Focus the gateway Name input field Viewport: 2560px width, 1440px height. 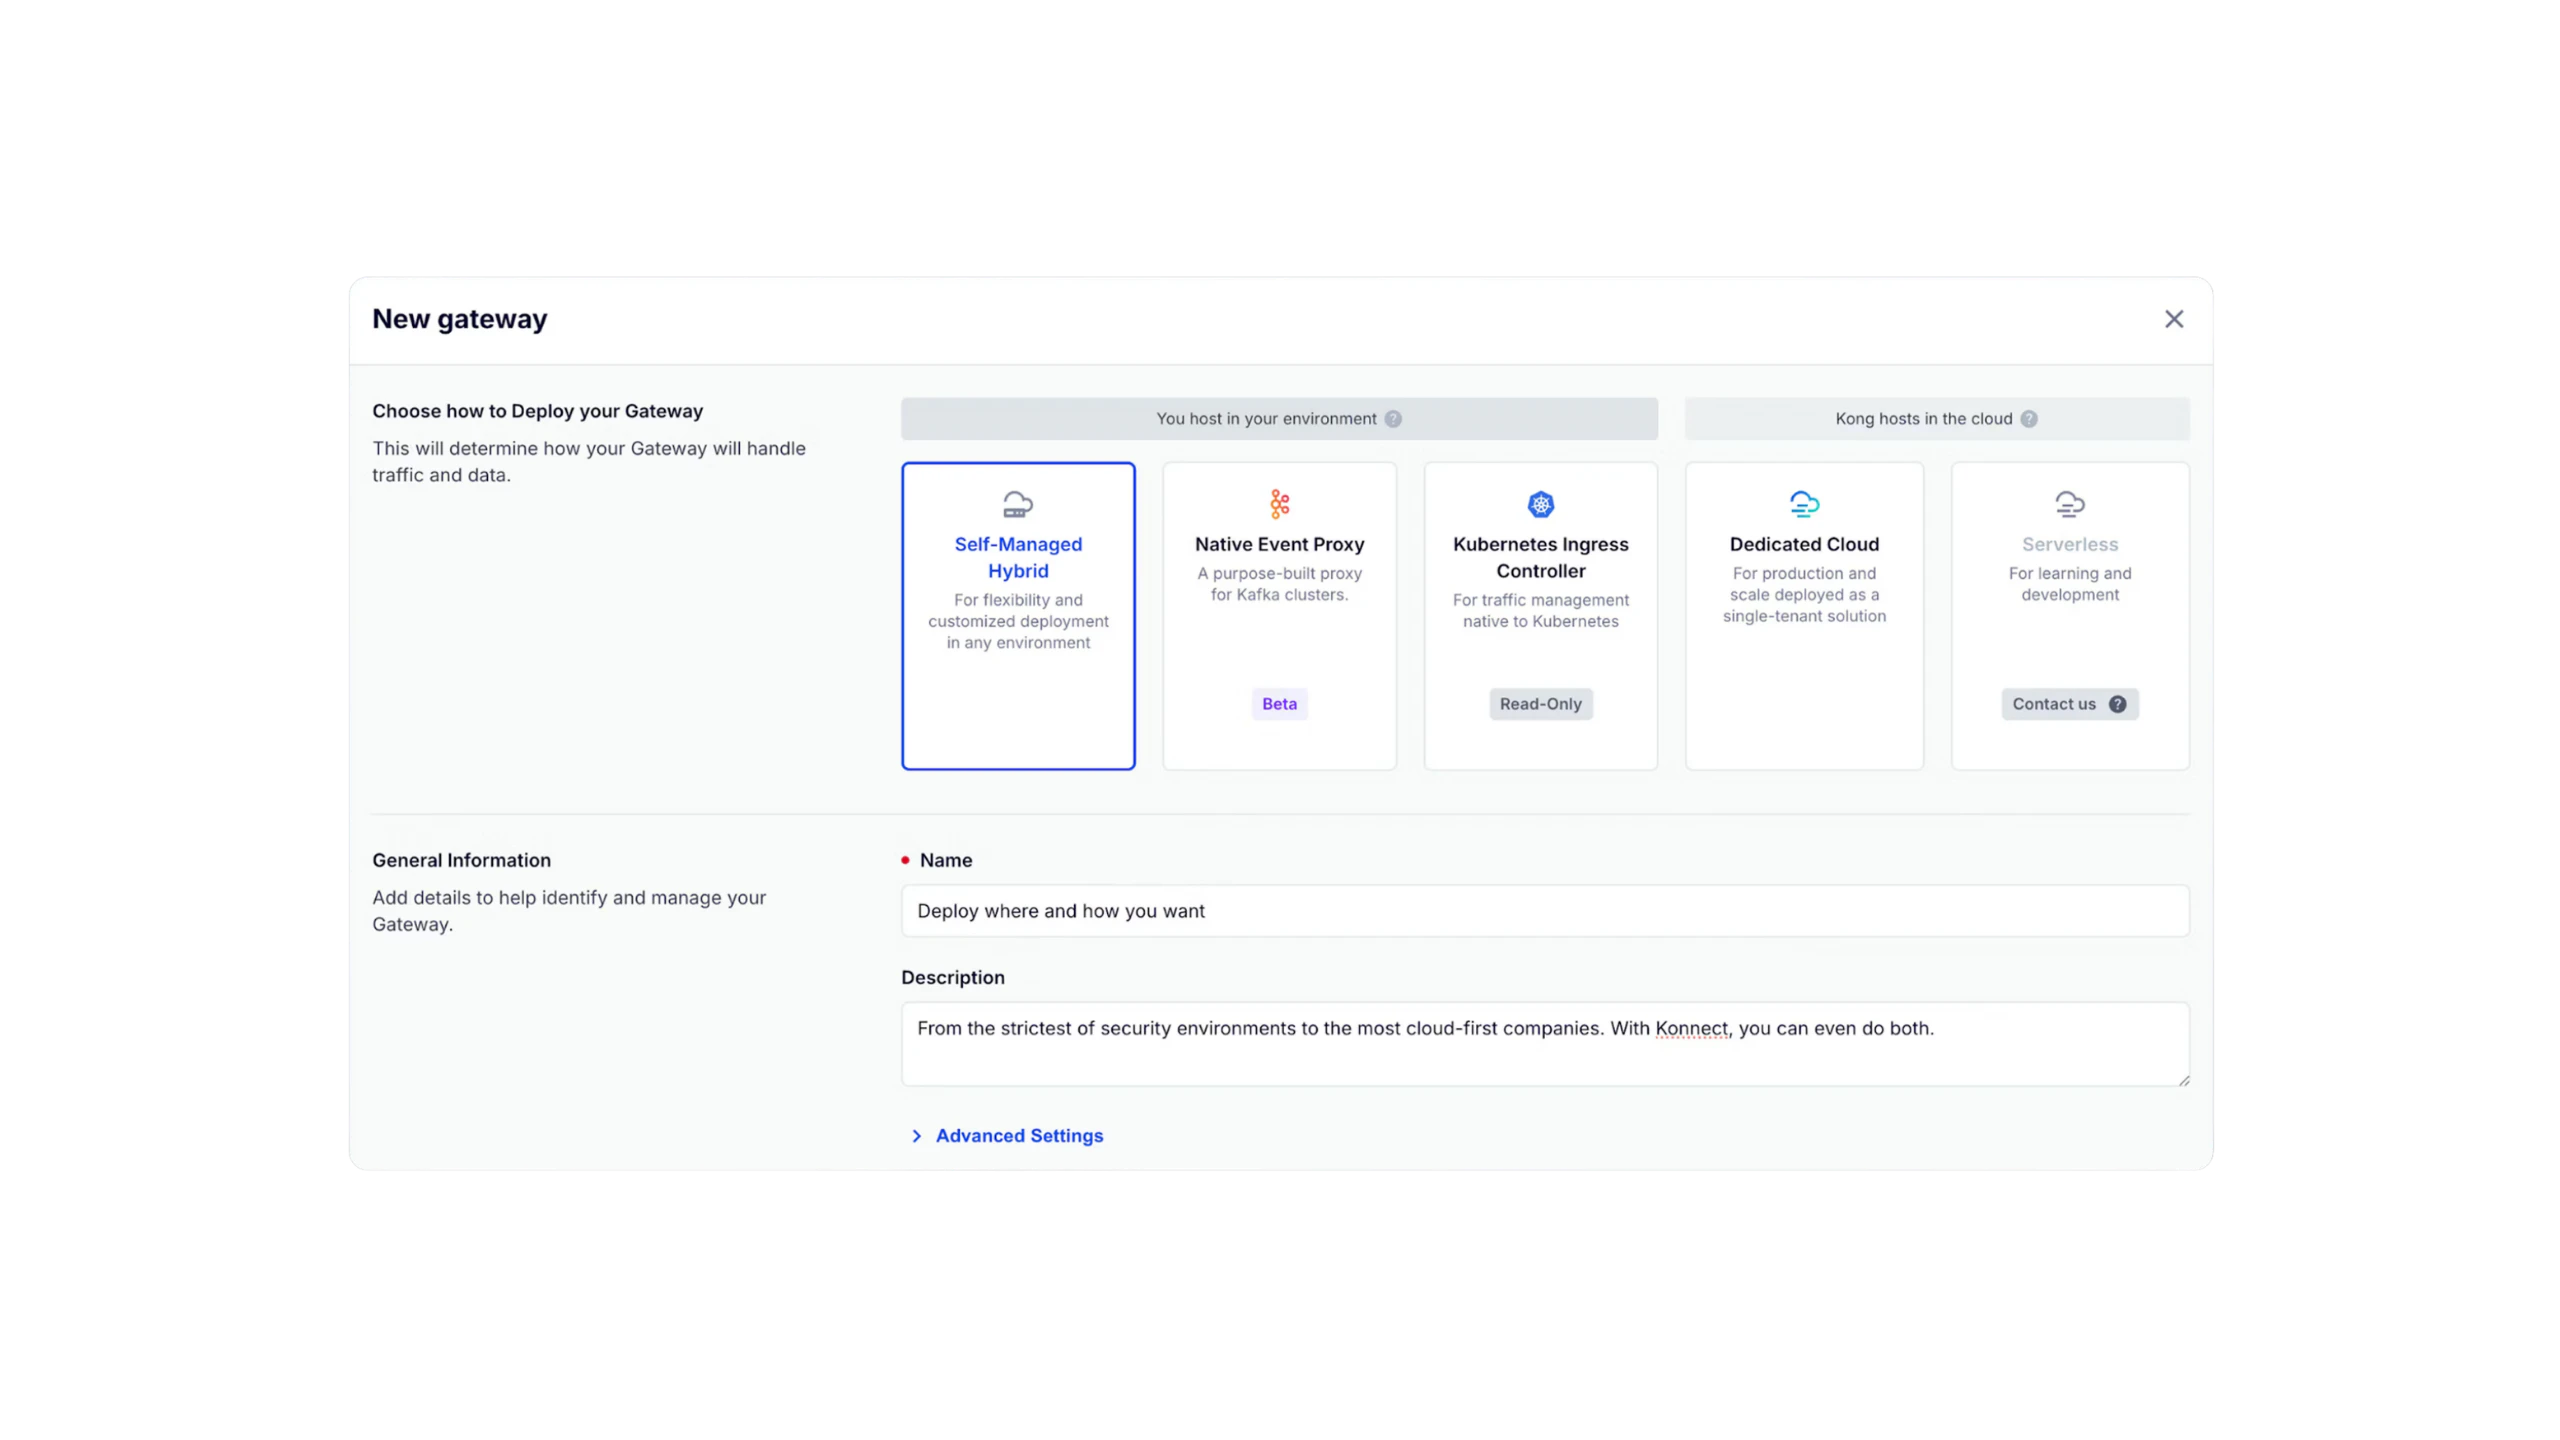point(1544,911)
